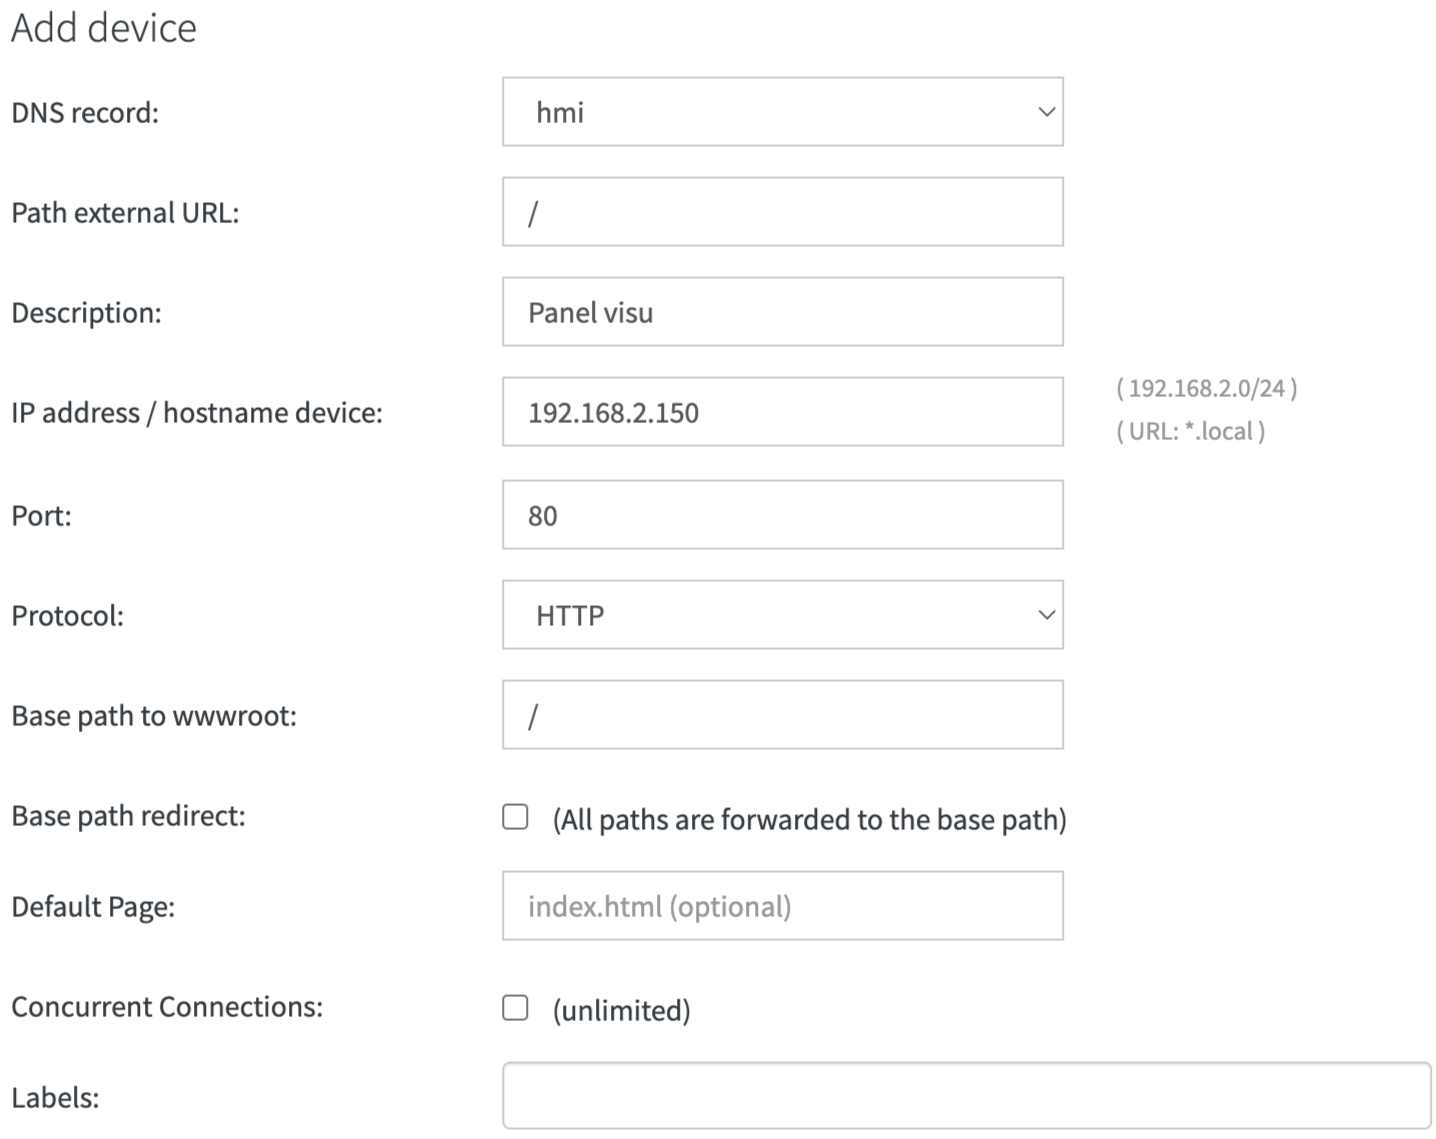Click the IP address hostname field
The height and width of the screenshot is (1139, 1436).
point(782,411)
